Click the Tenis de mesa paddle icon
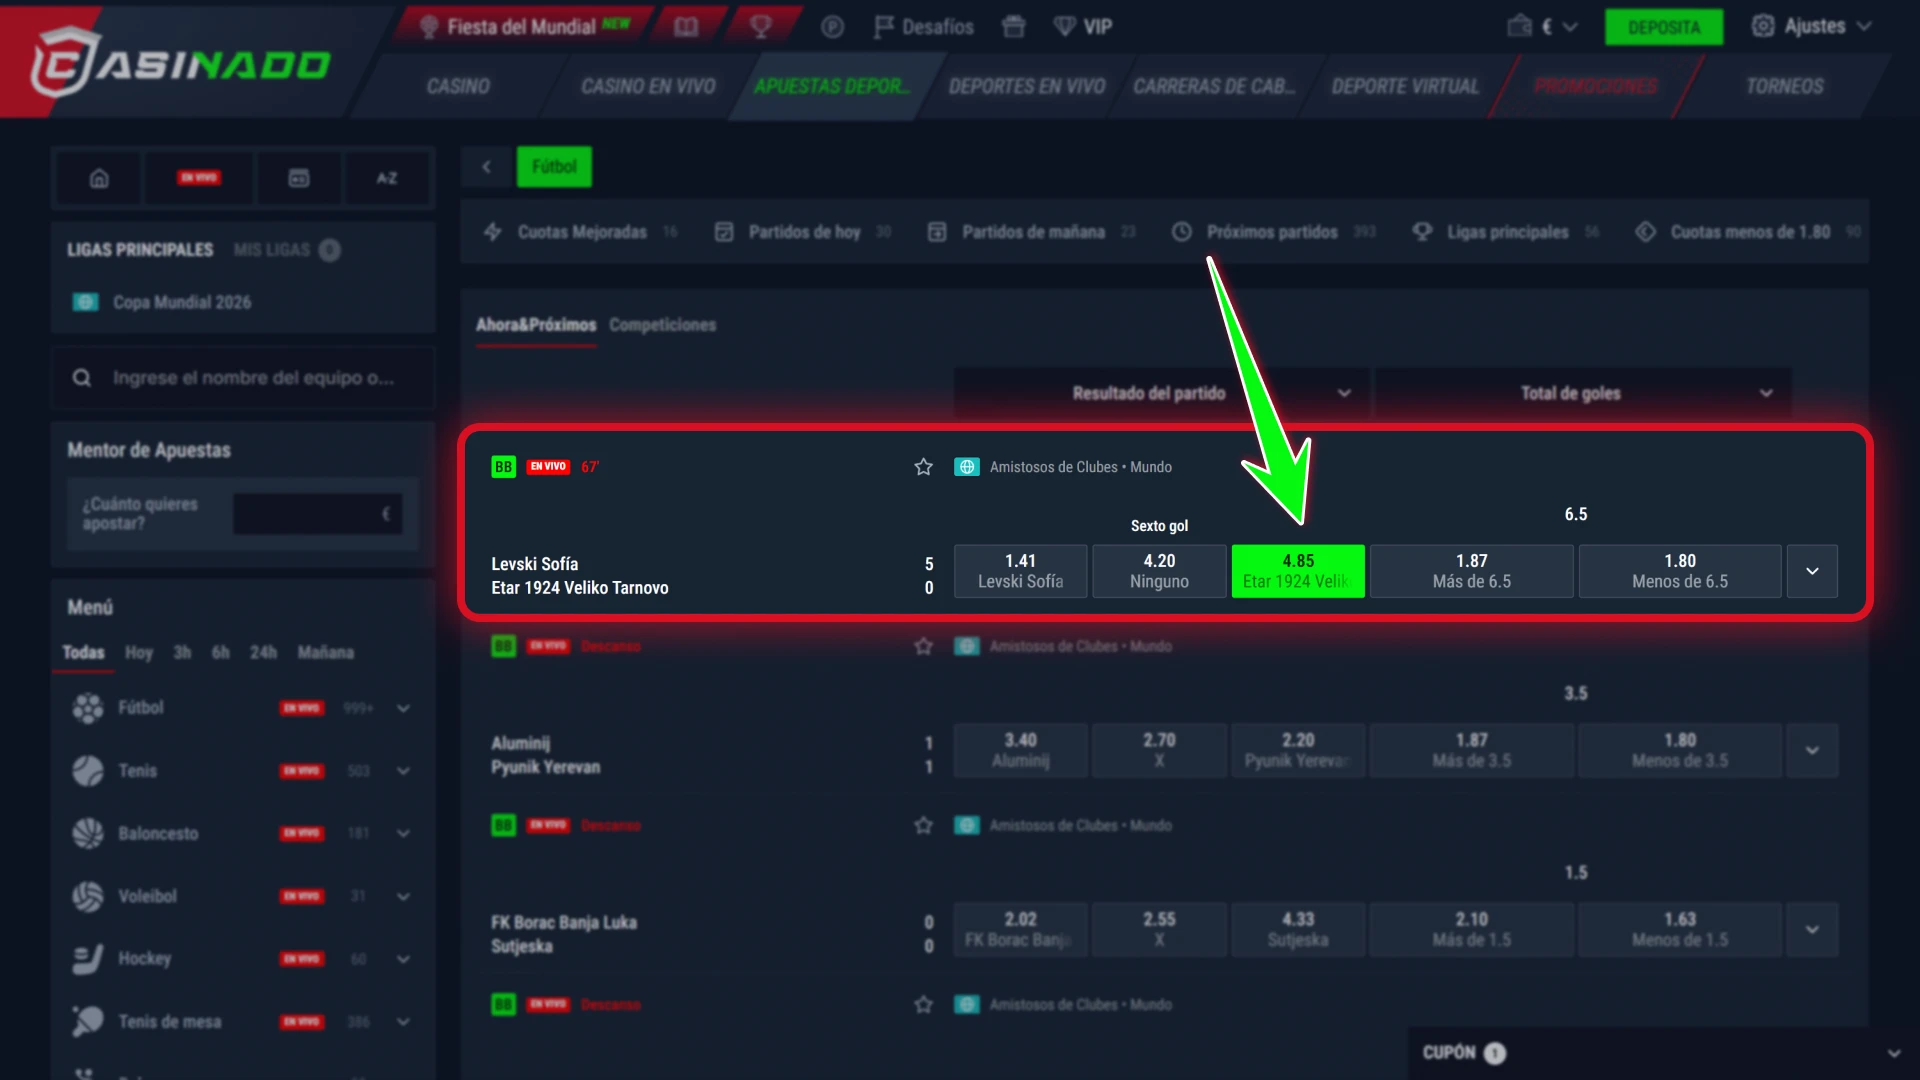The width and height of the screenshot is (1920, 1080). pyautogui.click(x=88, y=1021)
